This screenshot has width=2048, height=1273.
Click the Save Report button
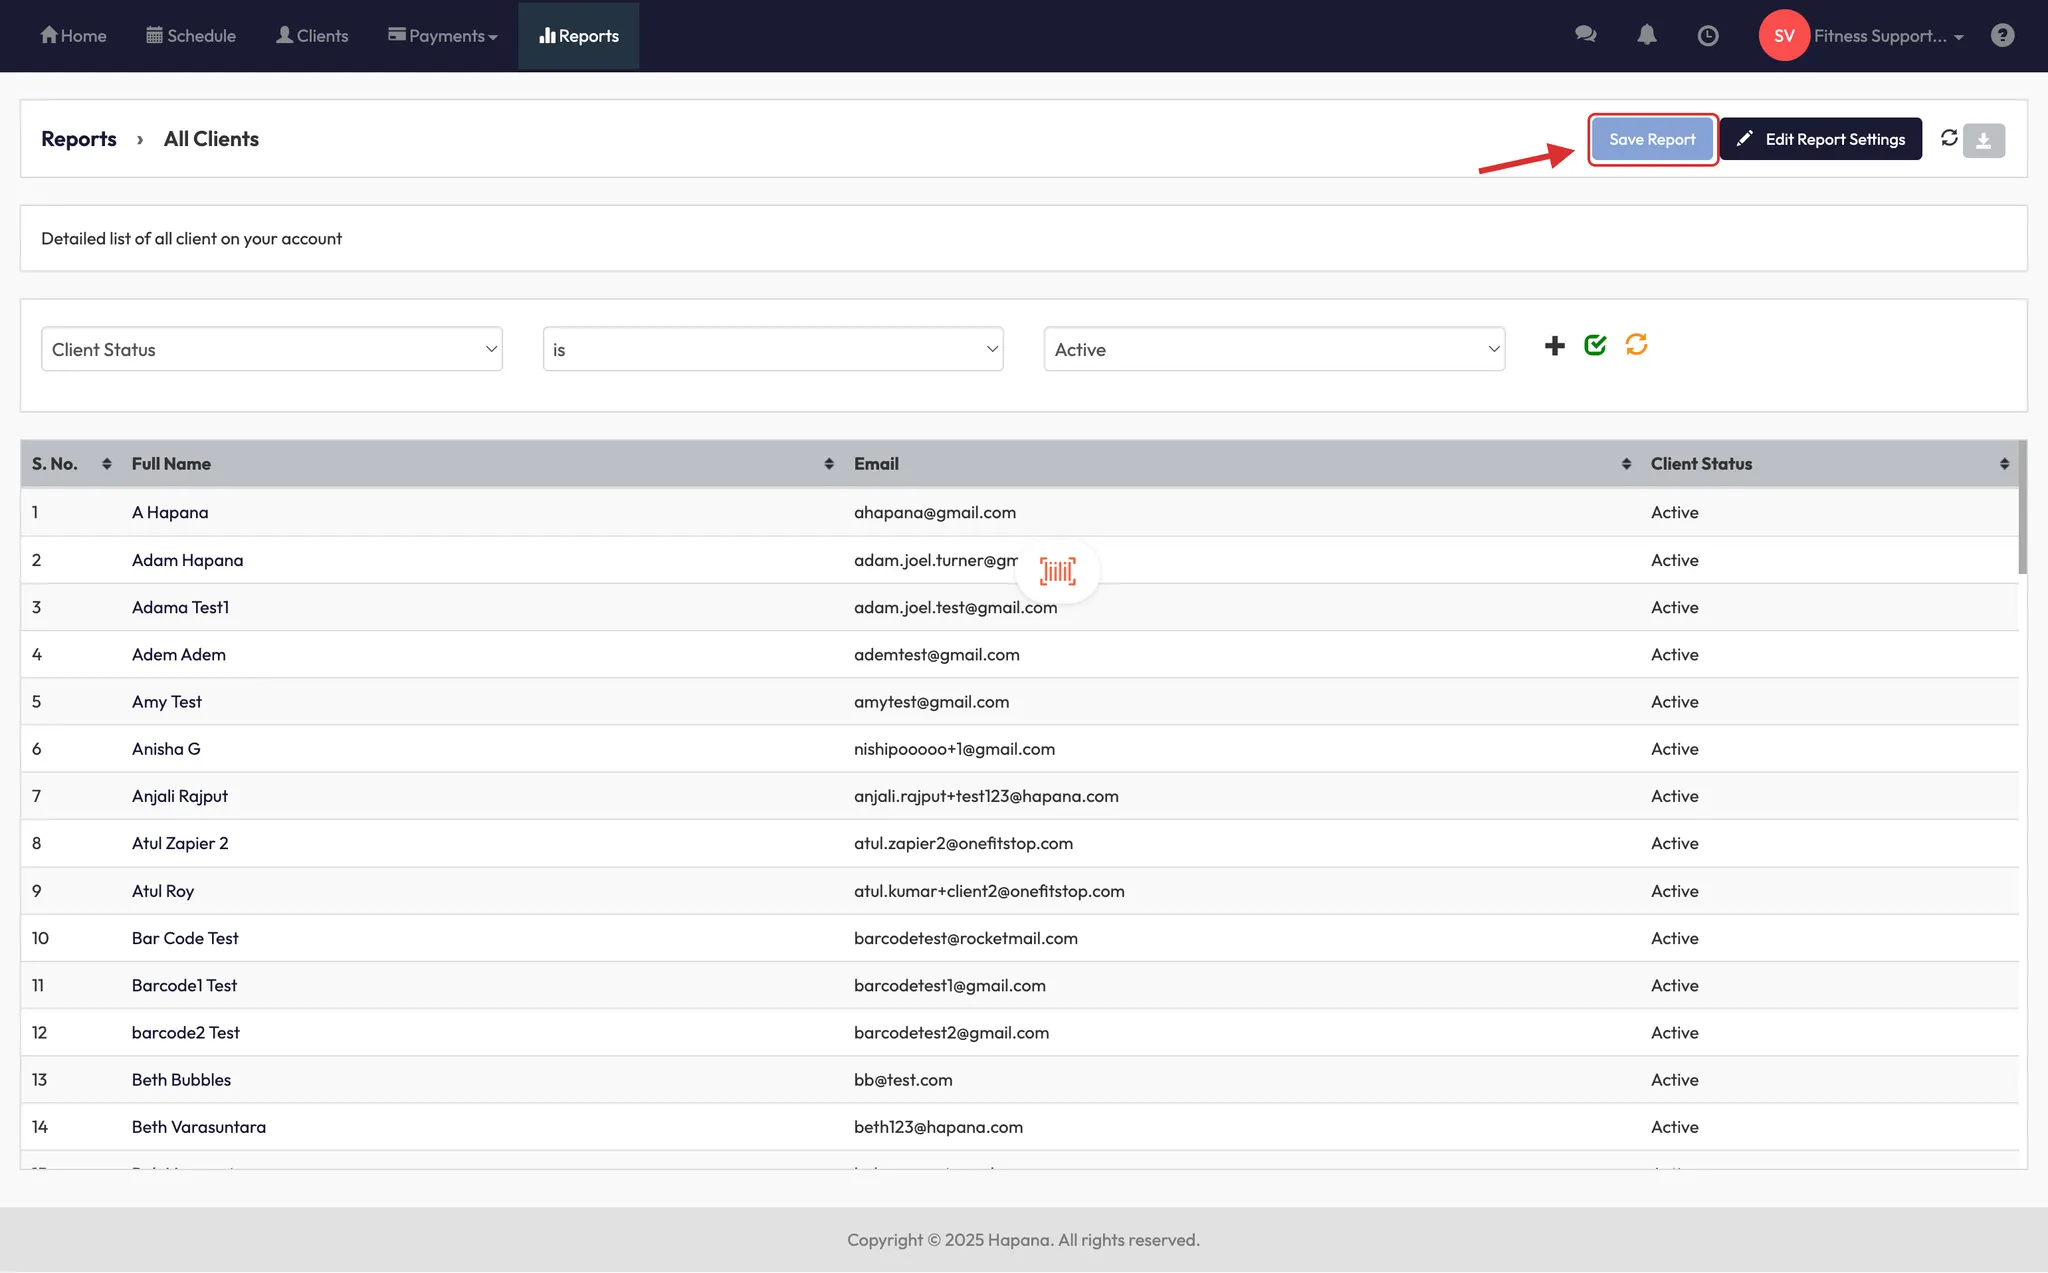click(x=1652, y=140)
